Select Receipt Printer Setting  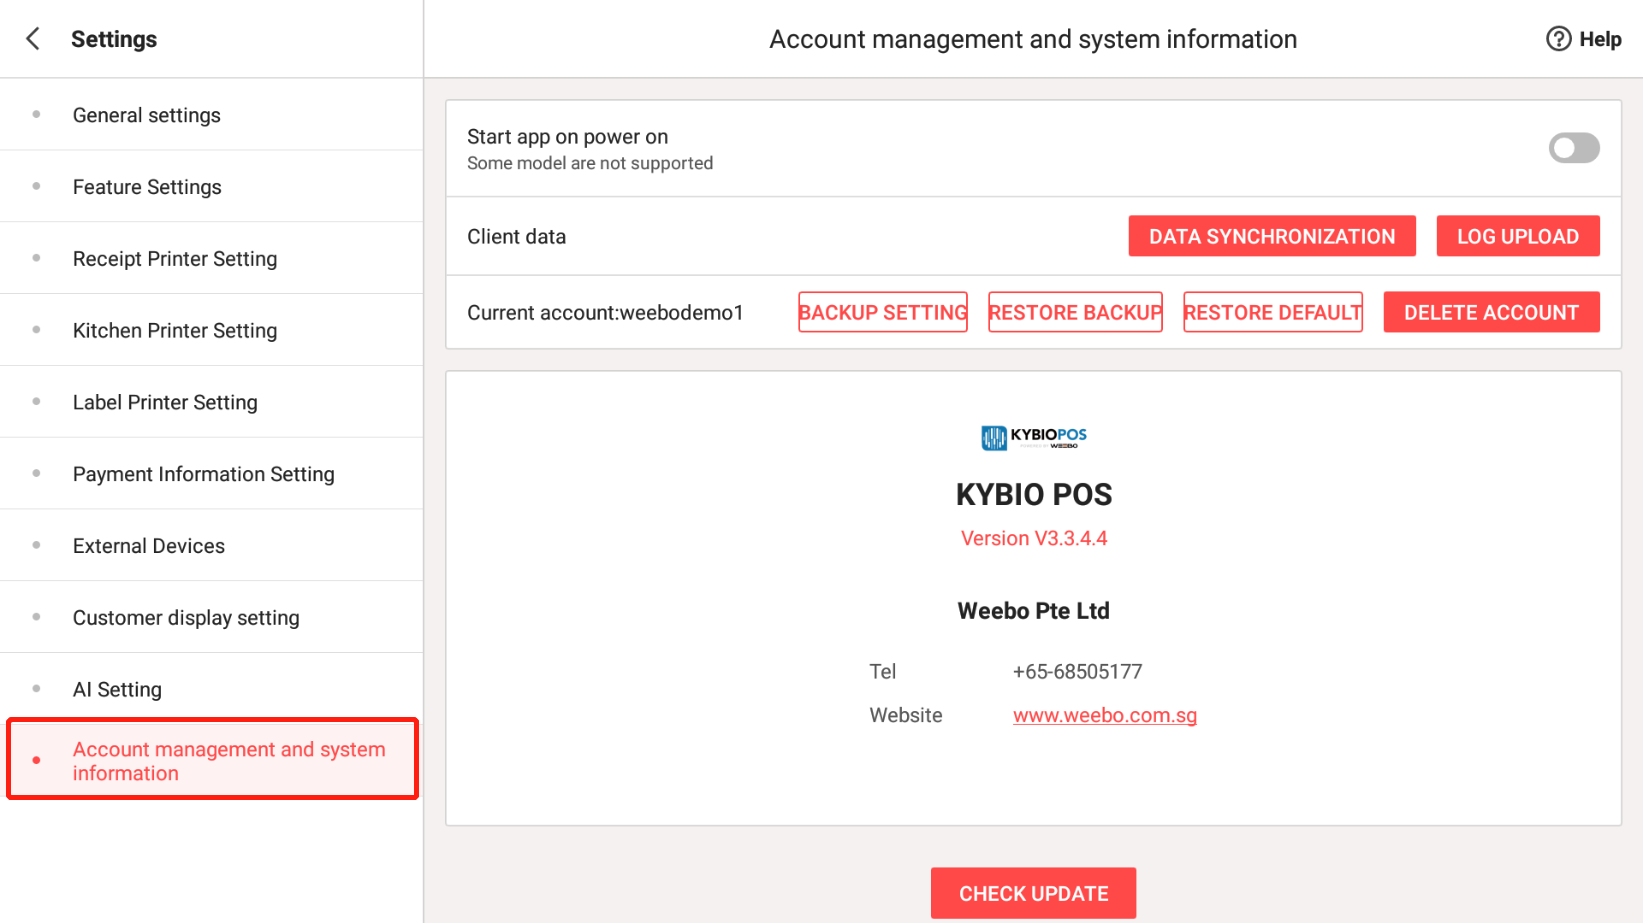[212, 259]
